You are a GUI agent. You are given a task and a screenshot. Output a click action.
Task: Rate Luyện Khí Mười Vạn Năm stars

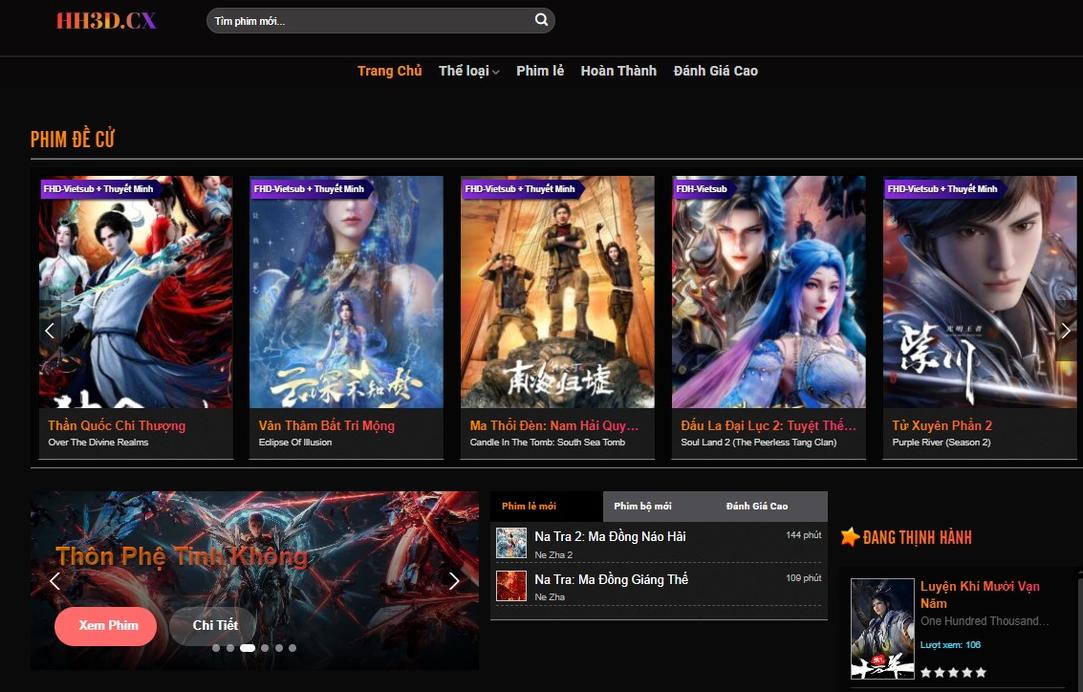point(953,672)
